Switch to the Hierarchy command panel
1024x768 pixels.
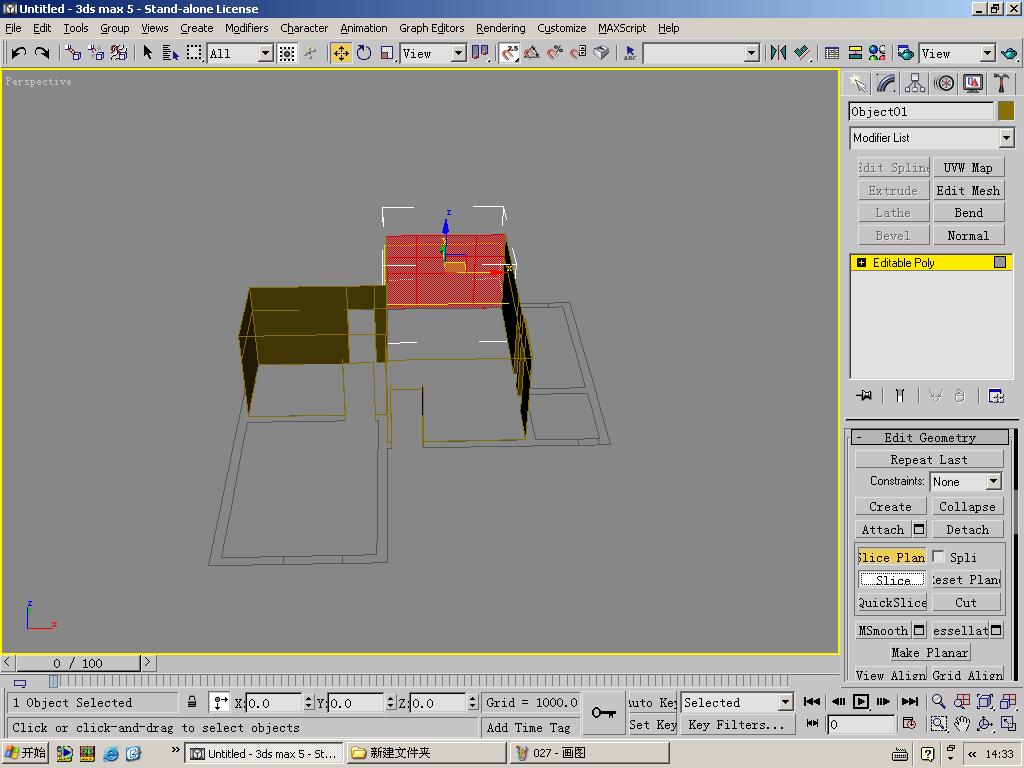915,84
